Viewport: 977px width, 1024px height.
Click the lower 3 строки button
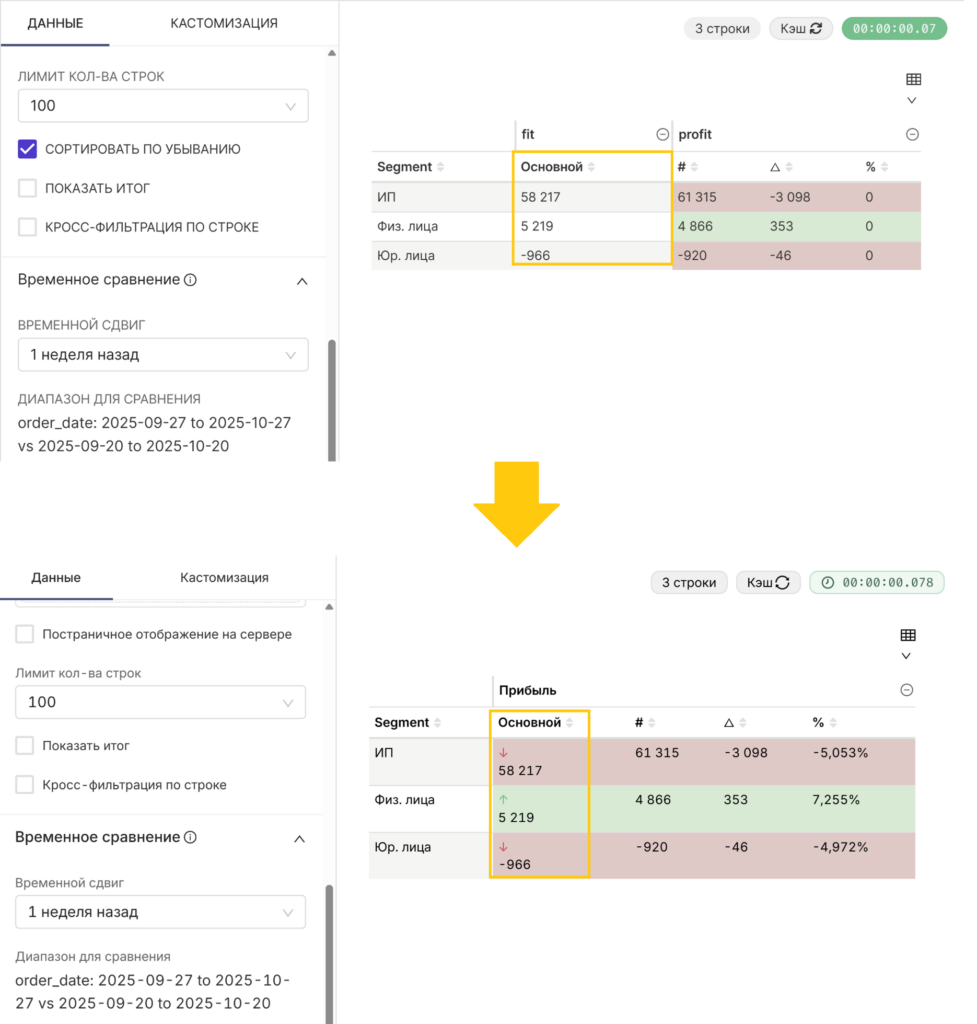pyautogui.click(x=689, y=583)
